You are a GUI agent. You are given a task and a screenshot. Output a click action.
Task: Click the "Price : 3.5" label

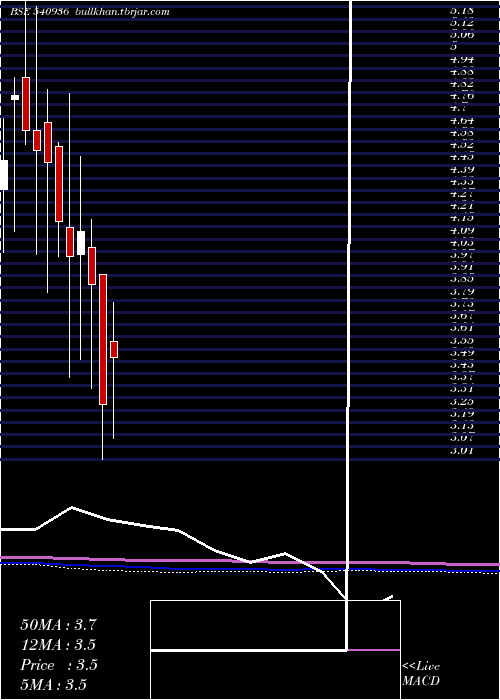[59, 665]
